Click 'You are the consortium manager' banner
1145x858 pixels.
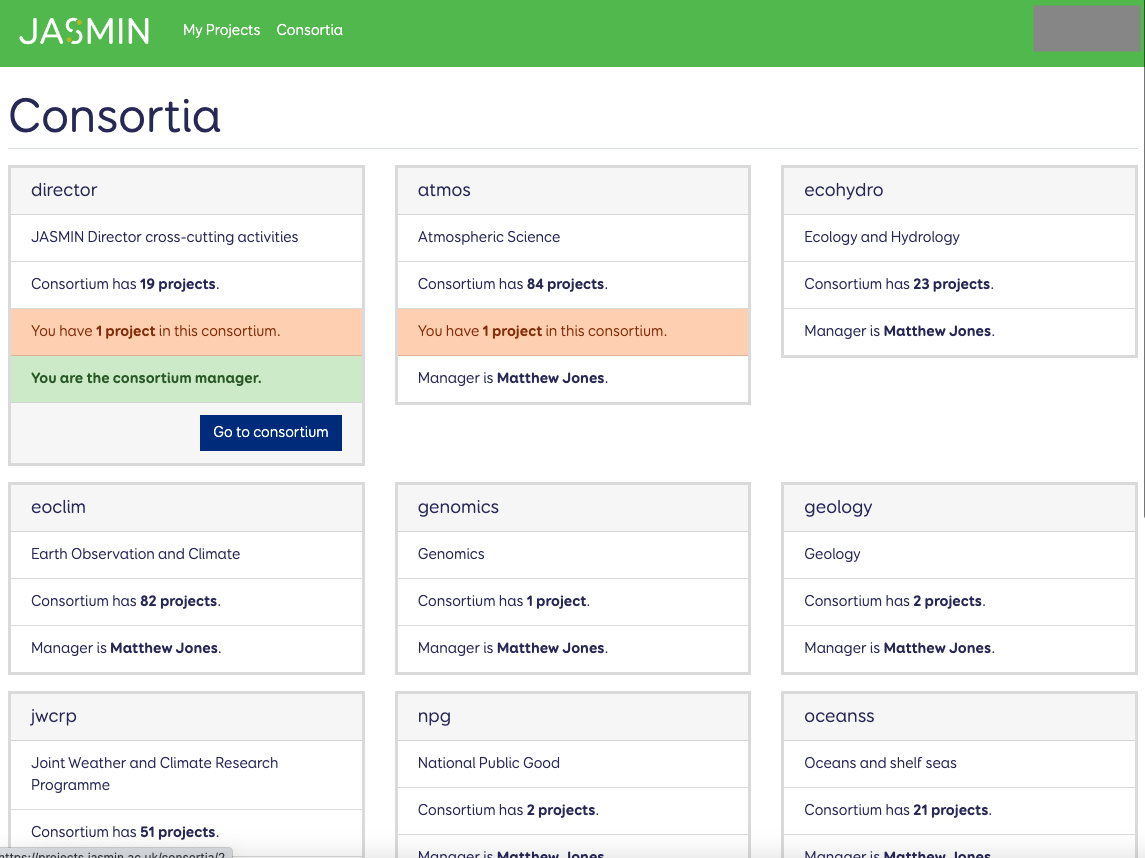coord(146,378)
